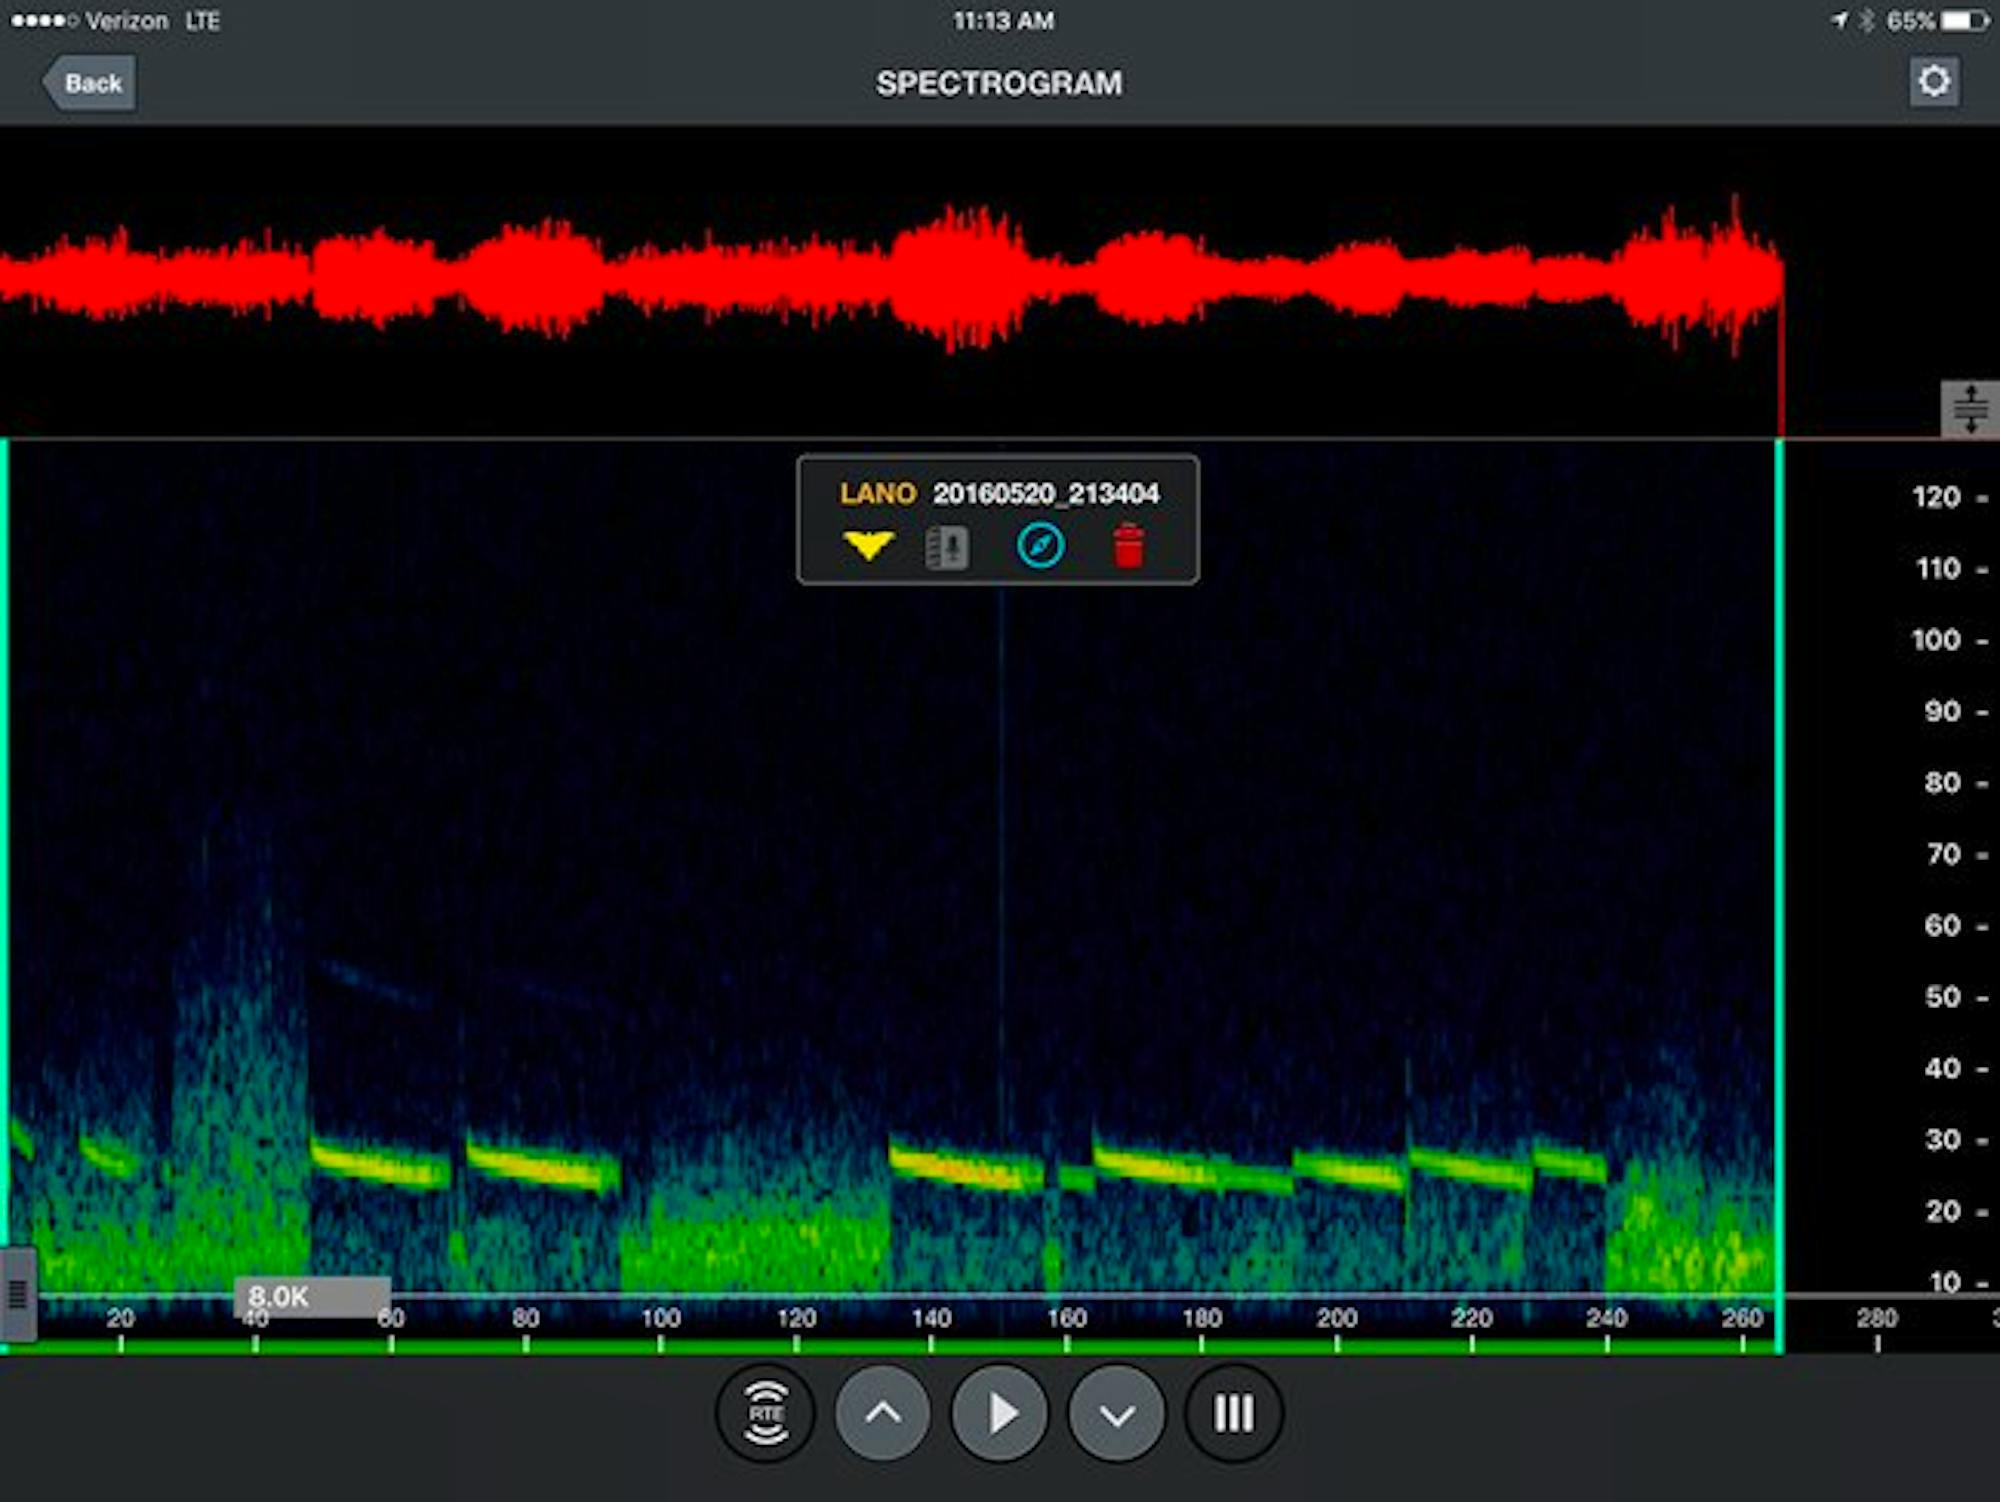Tap the waveform height adjust handle
The width and height of the screenshot is (2000, 1502).
pos(1970,408)
